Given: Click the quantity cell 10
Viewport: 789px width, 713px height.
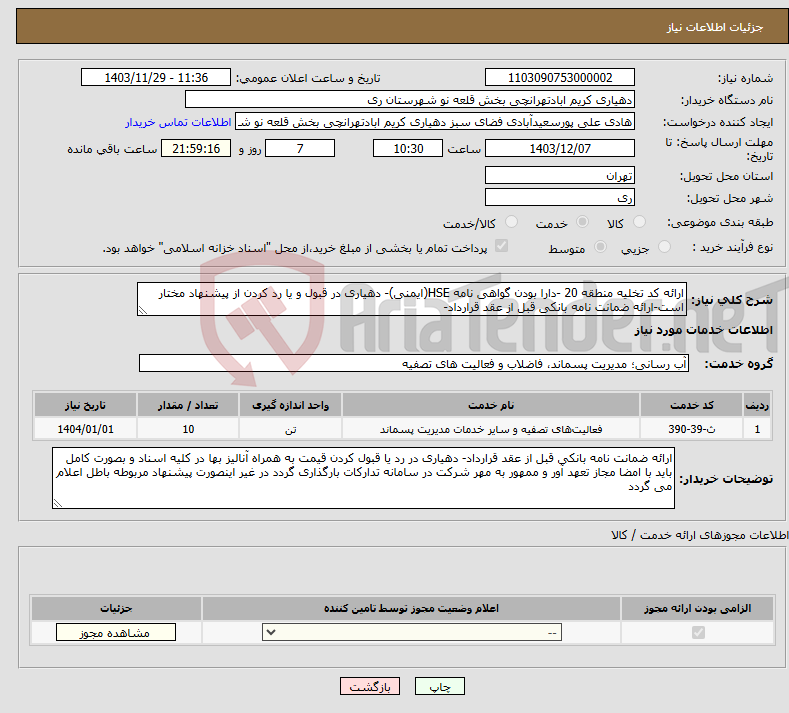Looking at the screenshot, I should click(x=188, y=429).
